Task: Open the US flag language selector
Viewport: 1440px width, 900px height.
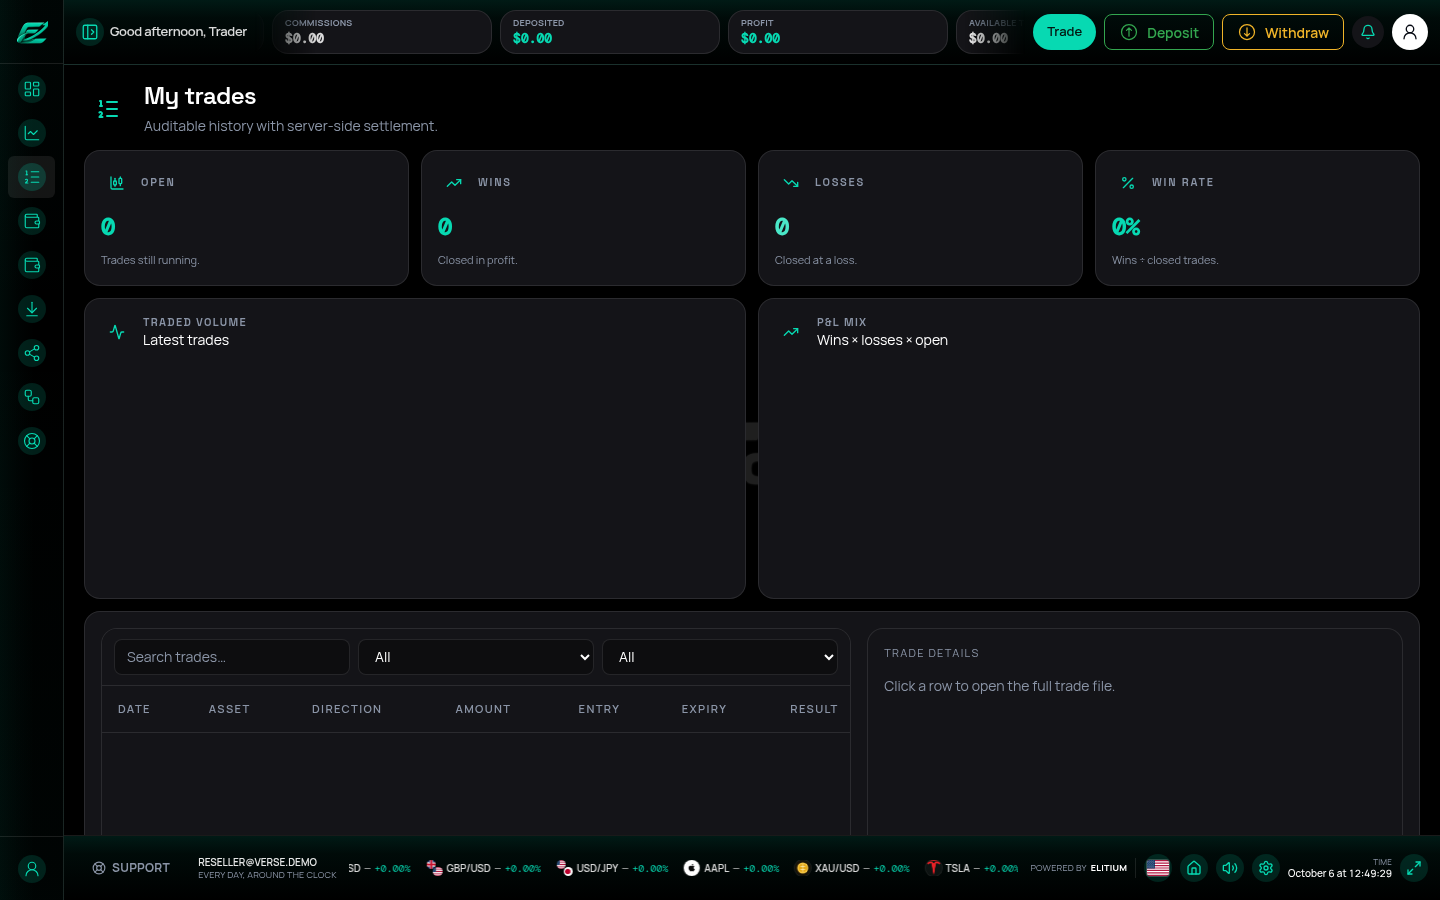Action: 1158,868
